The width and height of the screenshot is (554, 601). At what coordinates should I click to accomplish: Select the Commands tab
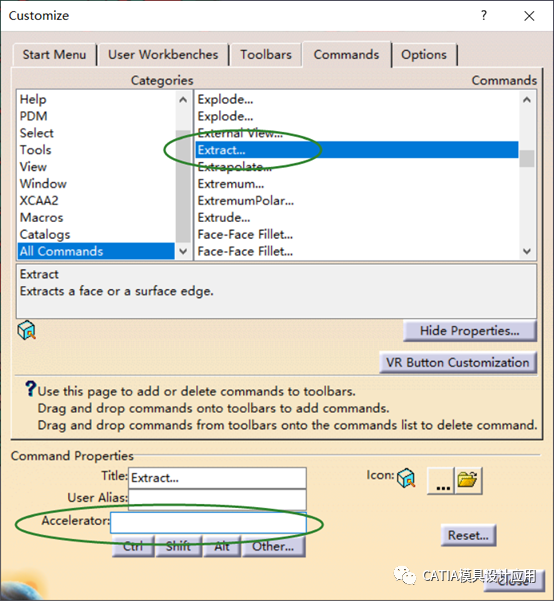(346, 55)
